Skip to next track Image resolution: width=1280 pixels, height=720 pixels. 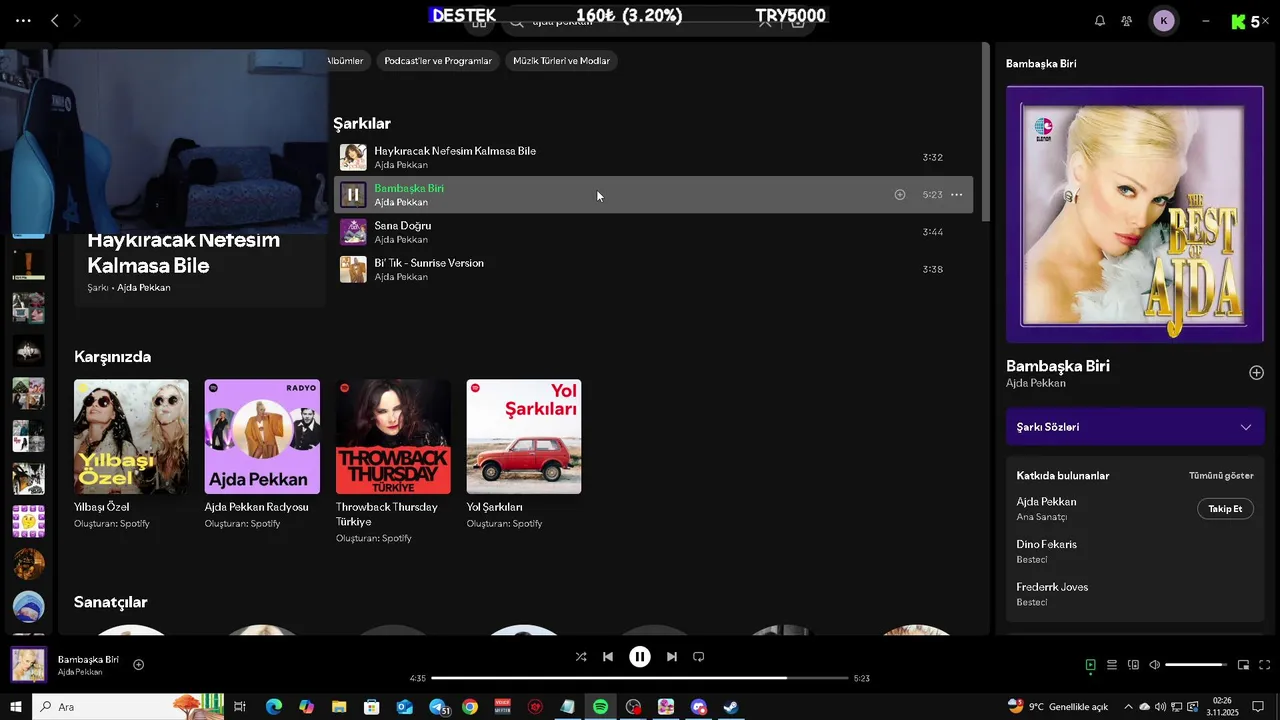672,657
